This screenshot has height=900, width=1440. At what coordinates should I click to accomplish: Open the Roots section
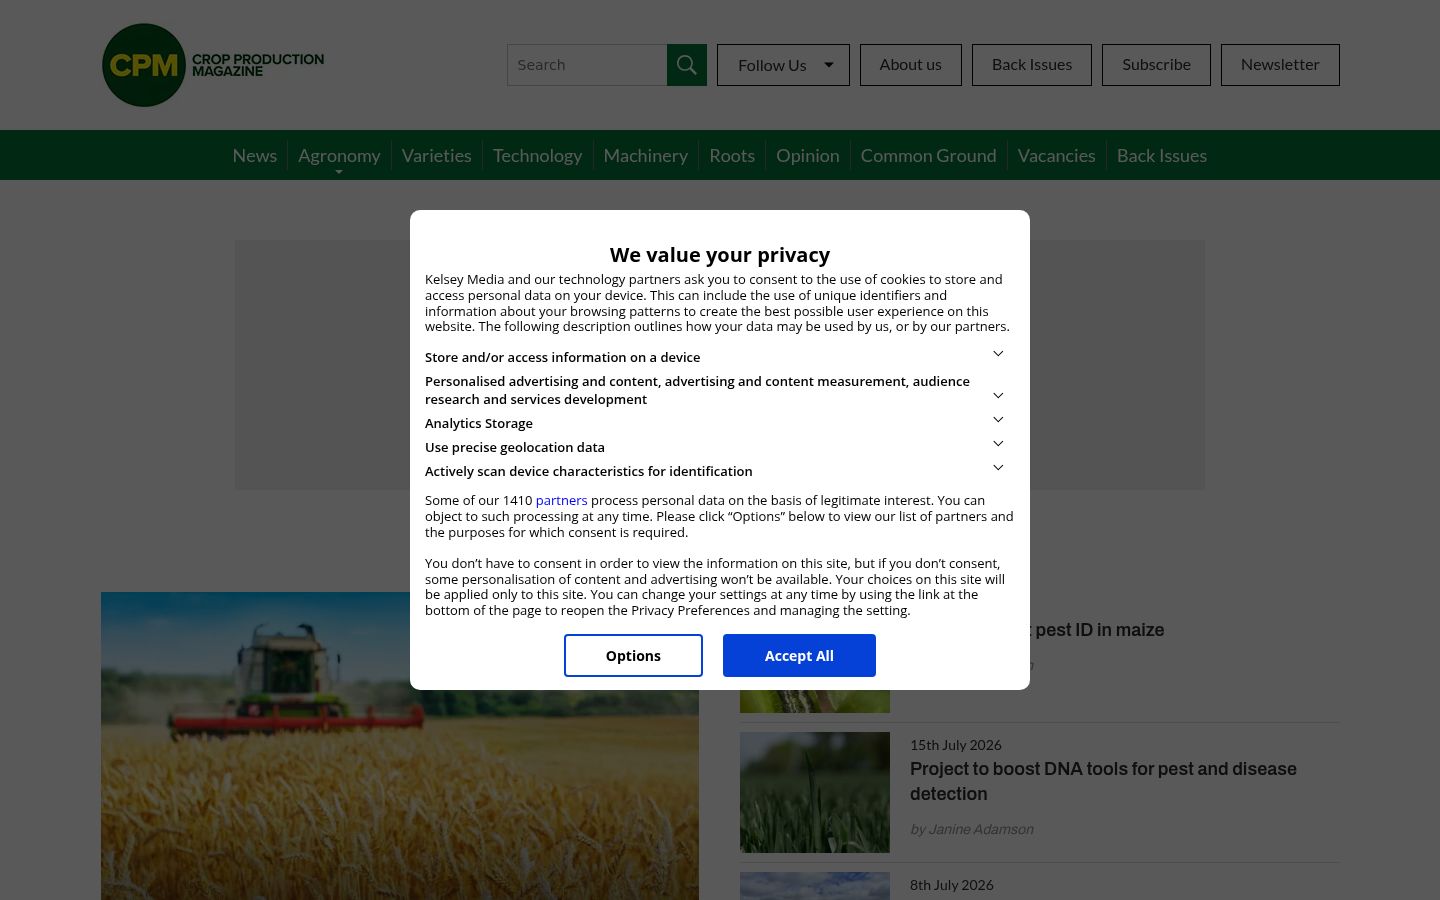point(732,155)
